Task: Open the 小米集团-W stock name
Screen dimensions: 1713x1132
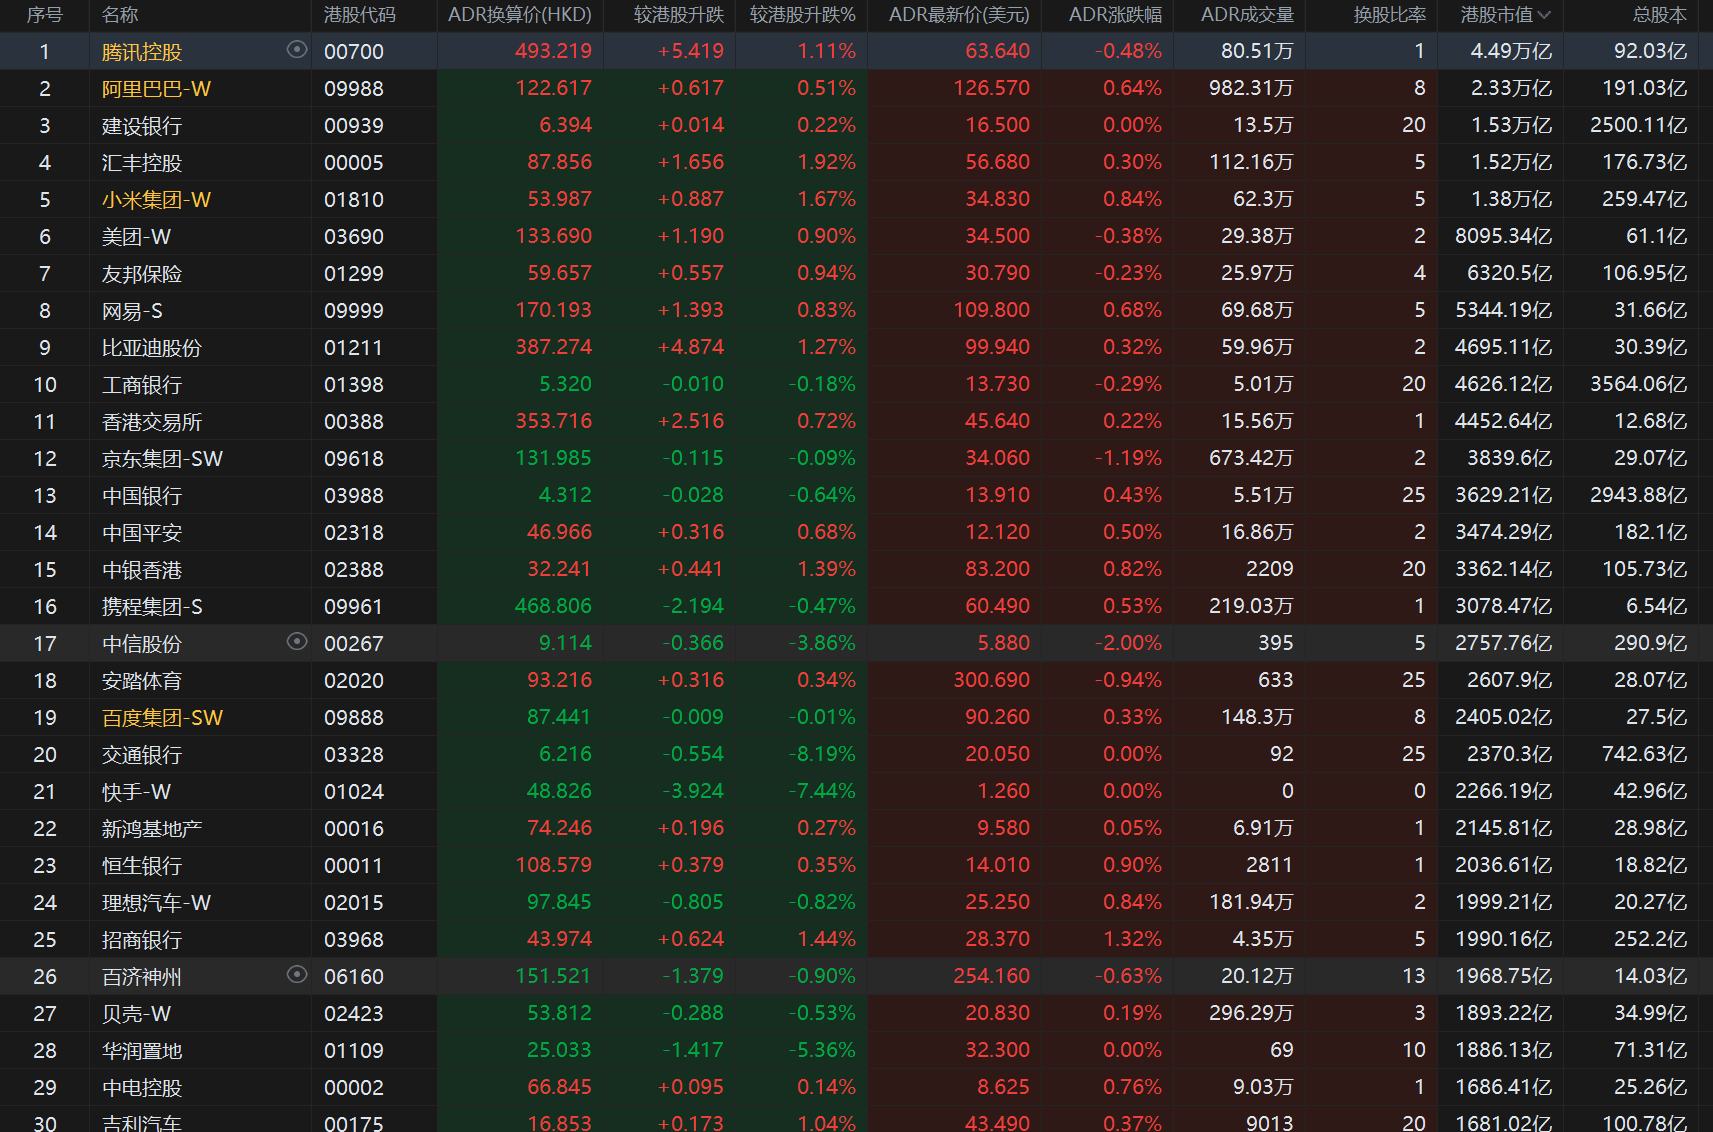Action: [157, 200]
